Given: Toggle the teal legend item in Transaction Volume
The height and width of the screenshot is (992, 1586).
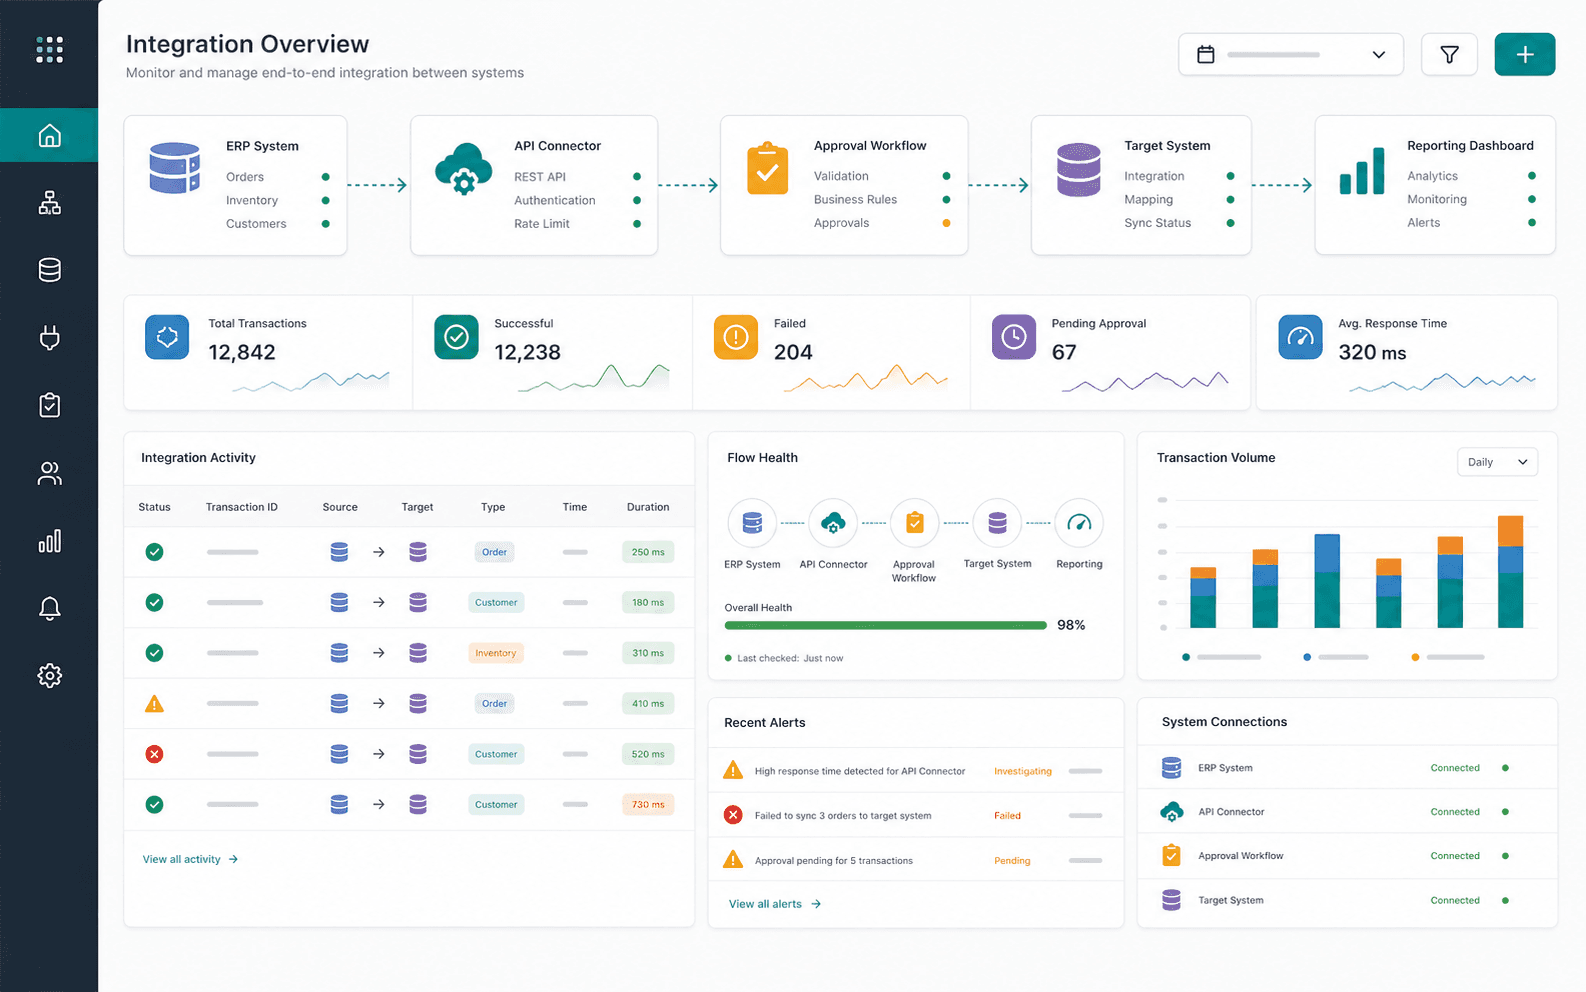Looking at the screenshot, I should [1221, 657].
